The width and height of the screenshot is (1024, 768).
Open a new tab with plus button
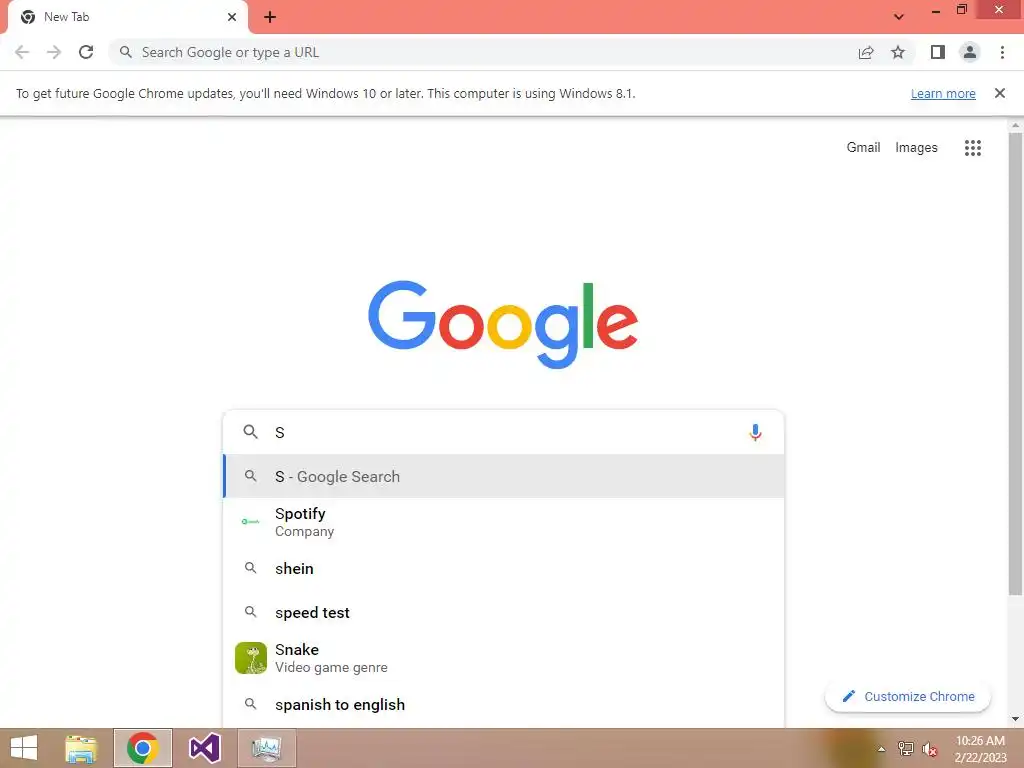pos(270,17)
